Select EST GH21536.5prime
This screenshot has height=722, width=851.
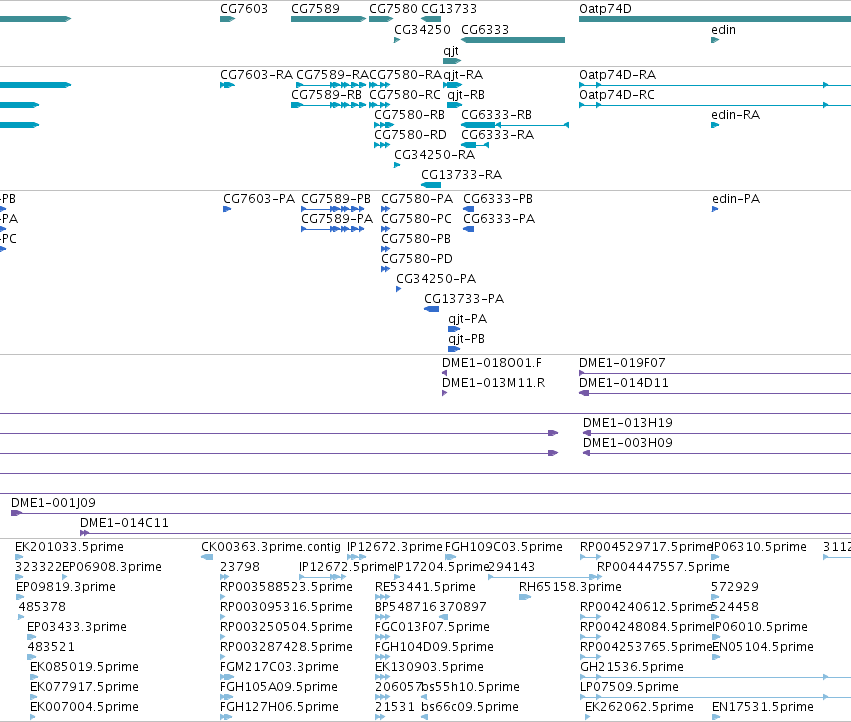[632, 667]
